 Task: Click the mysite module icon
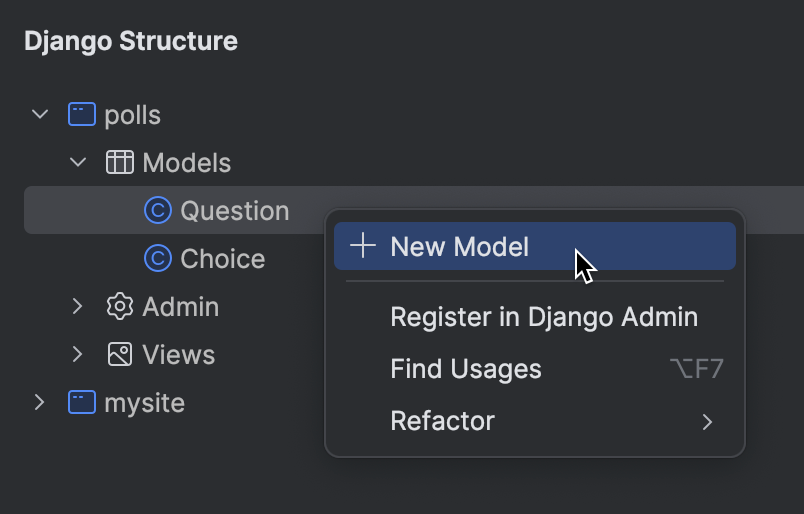(81, 403)
